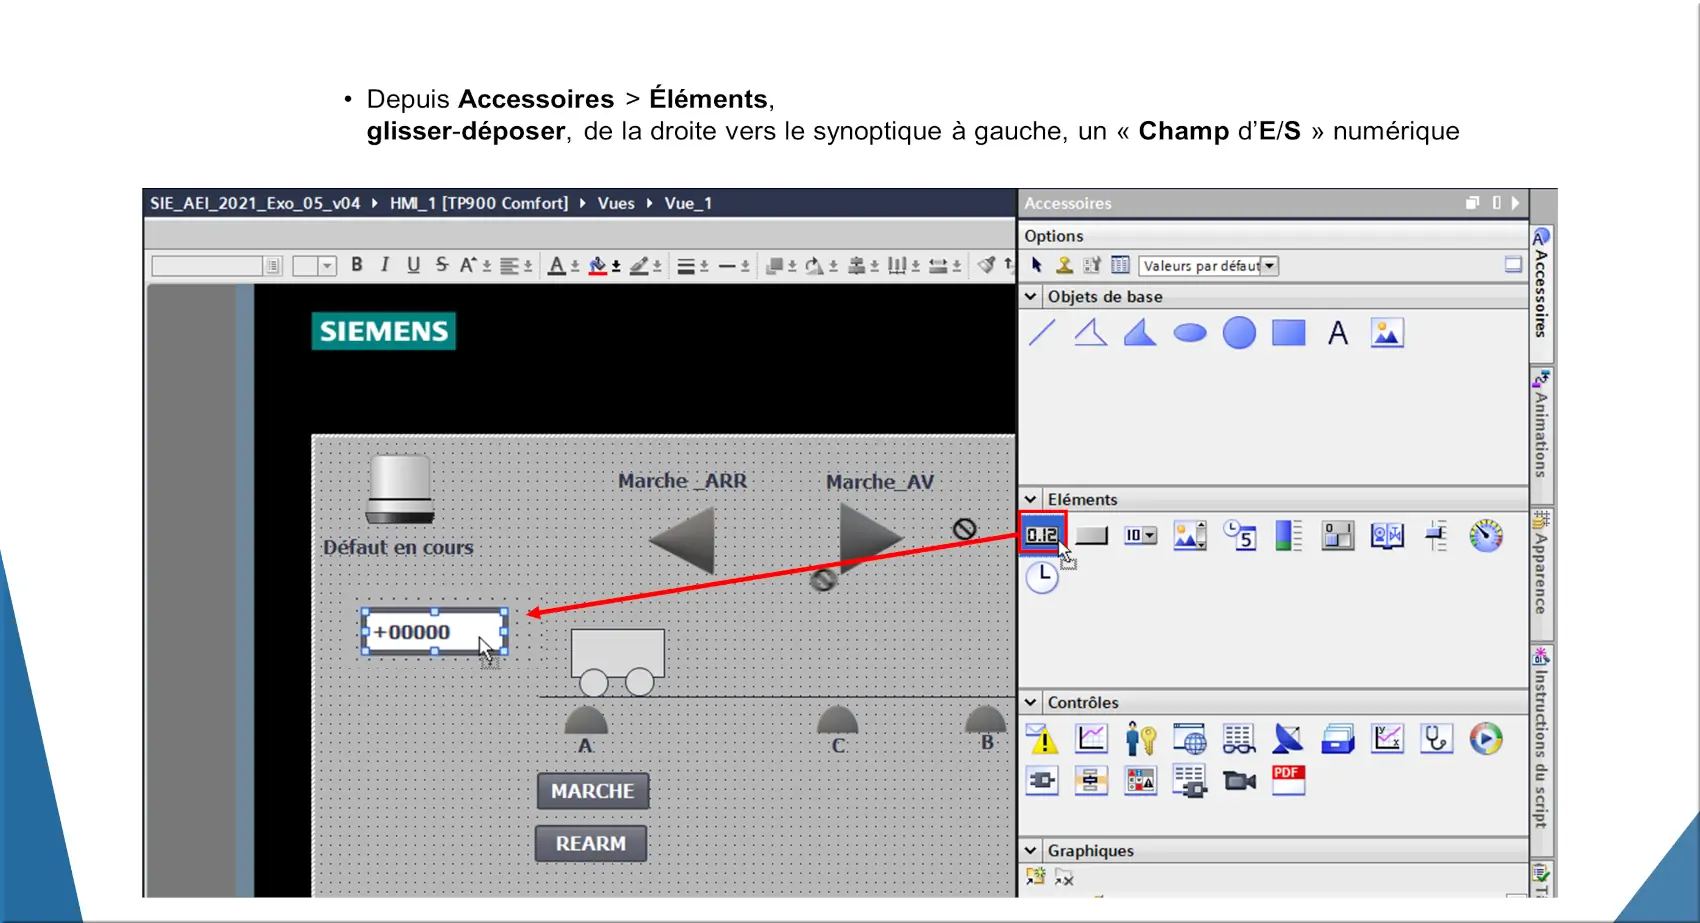Toggle stamp mode in Options
Viewport: 1700px width, 923px height.
click(x=1064, y=265)
